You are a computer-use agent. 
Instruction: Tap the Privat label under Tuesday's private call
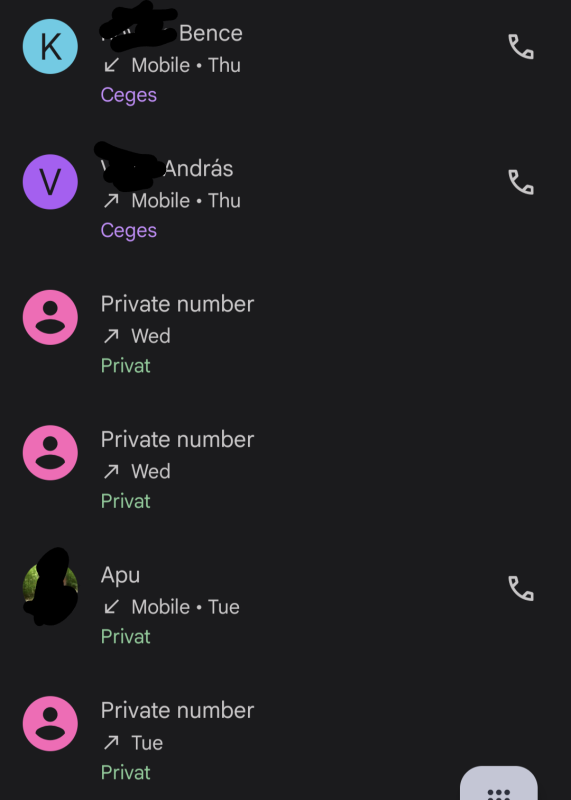point(126,772)
